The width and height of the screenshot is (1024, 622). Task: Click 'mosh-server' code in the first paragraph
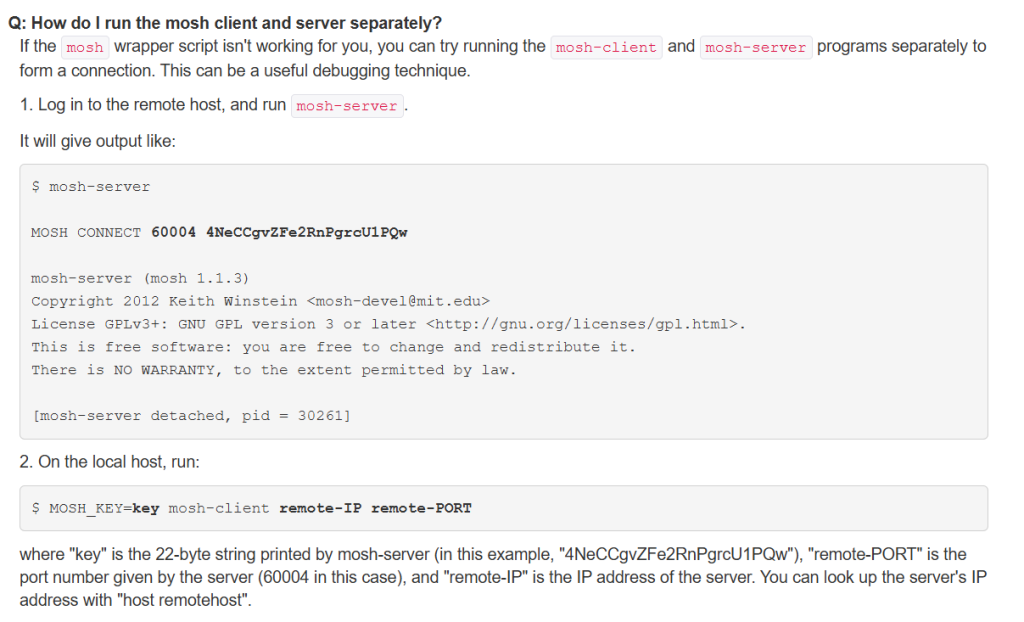coord(756,47)
